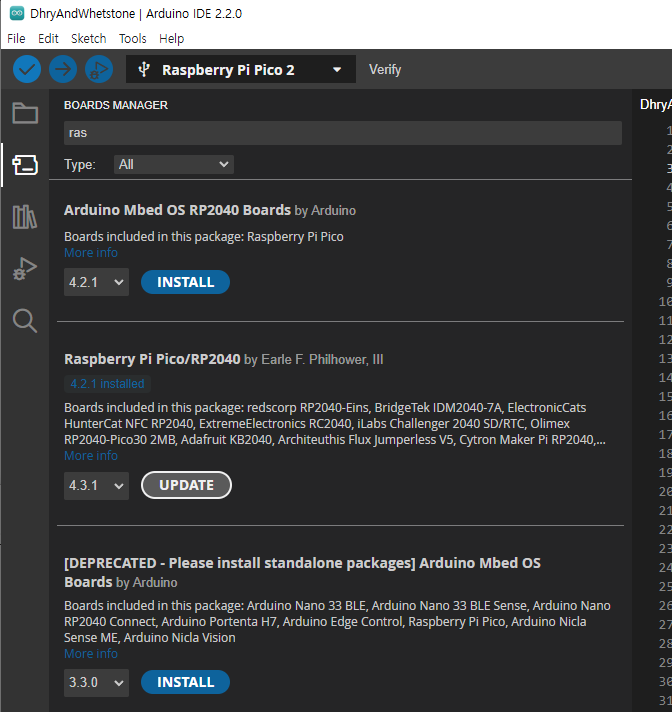Click the 'by Earle F. Philhower, III' author text
Viewport: 672px width, 712px height.
(x=314, y=360)
